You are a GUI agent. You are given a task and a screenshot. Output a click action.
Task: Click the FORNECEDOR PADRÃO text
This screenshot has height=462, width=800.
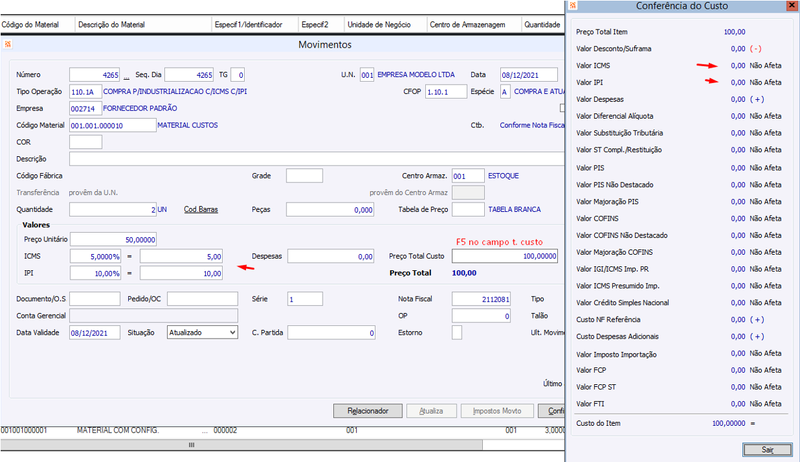coord(140,109)
